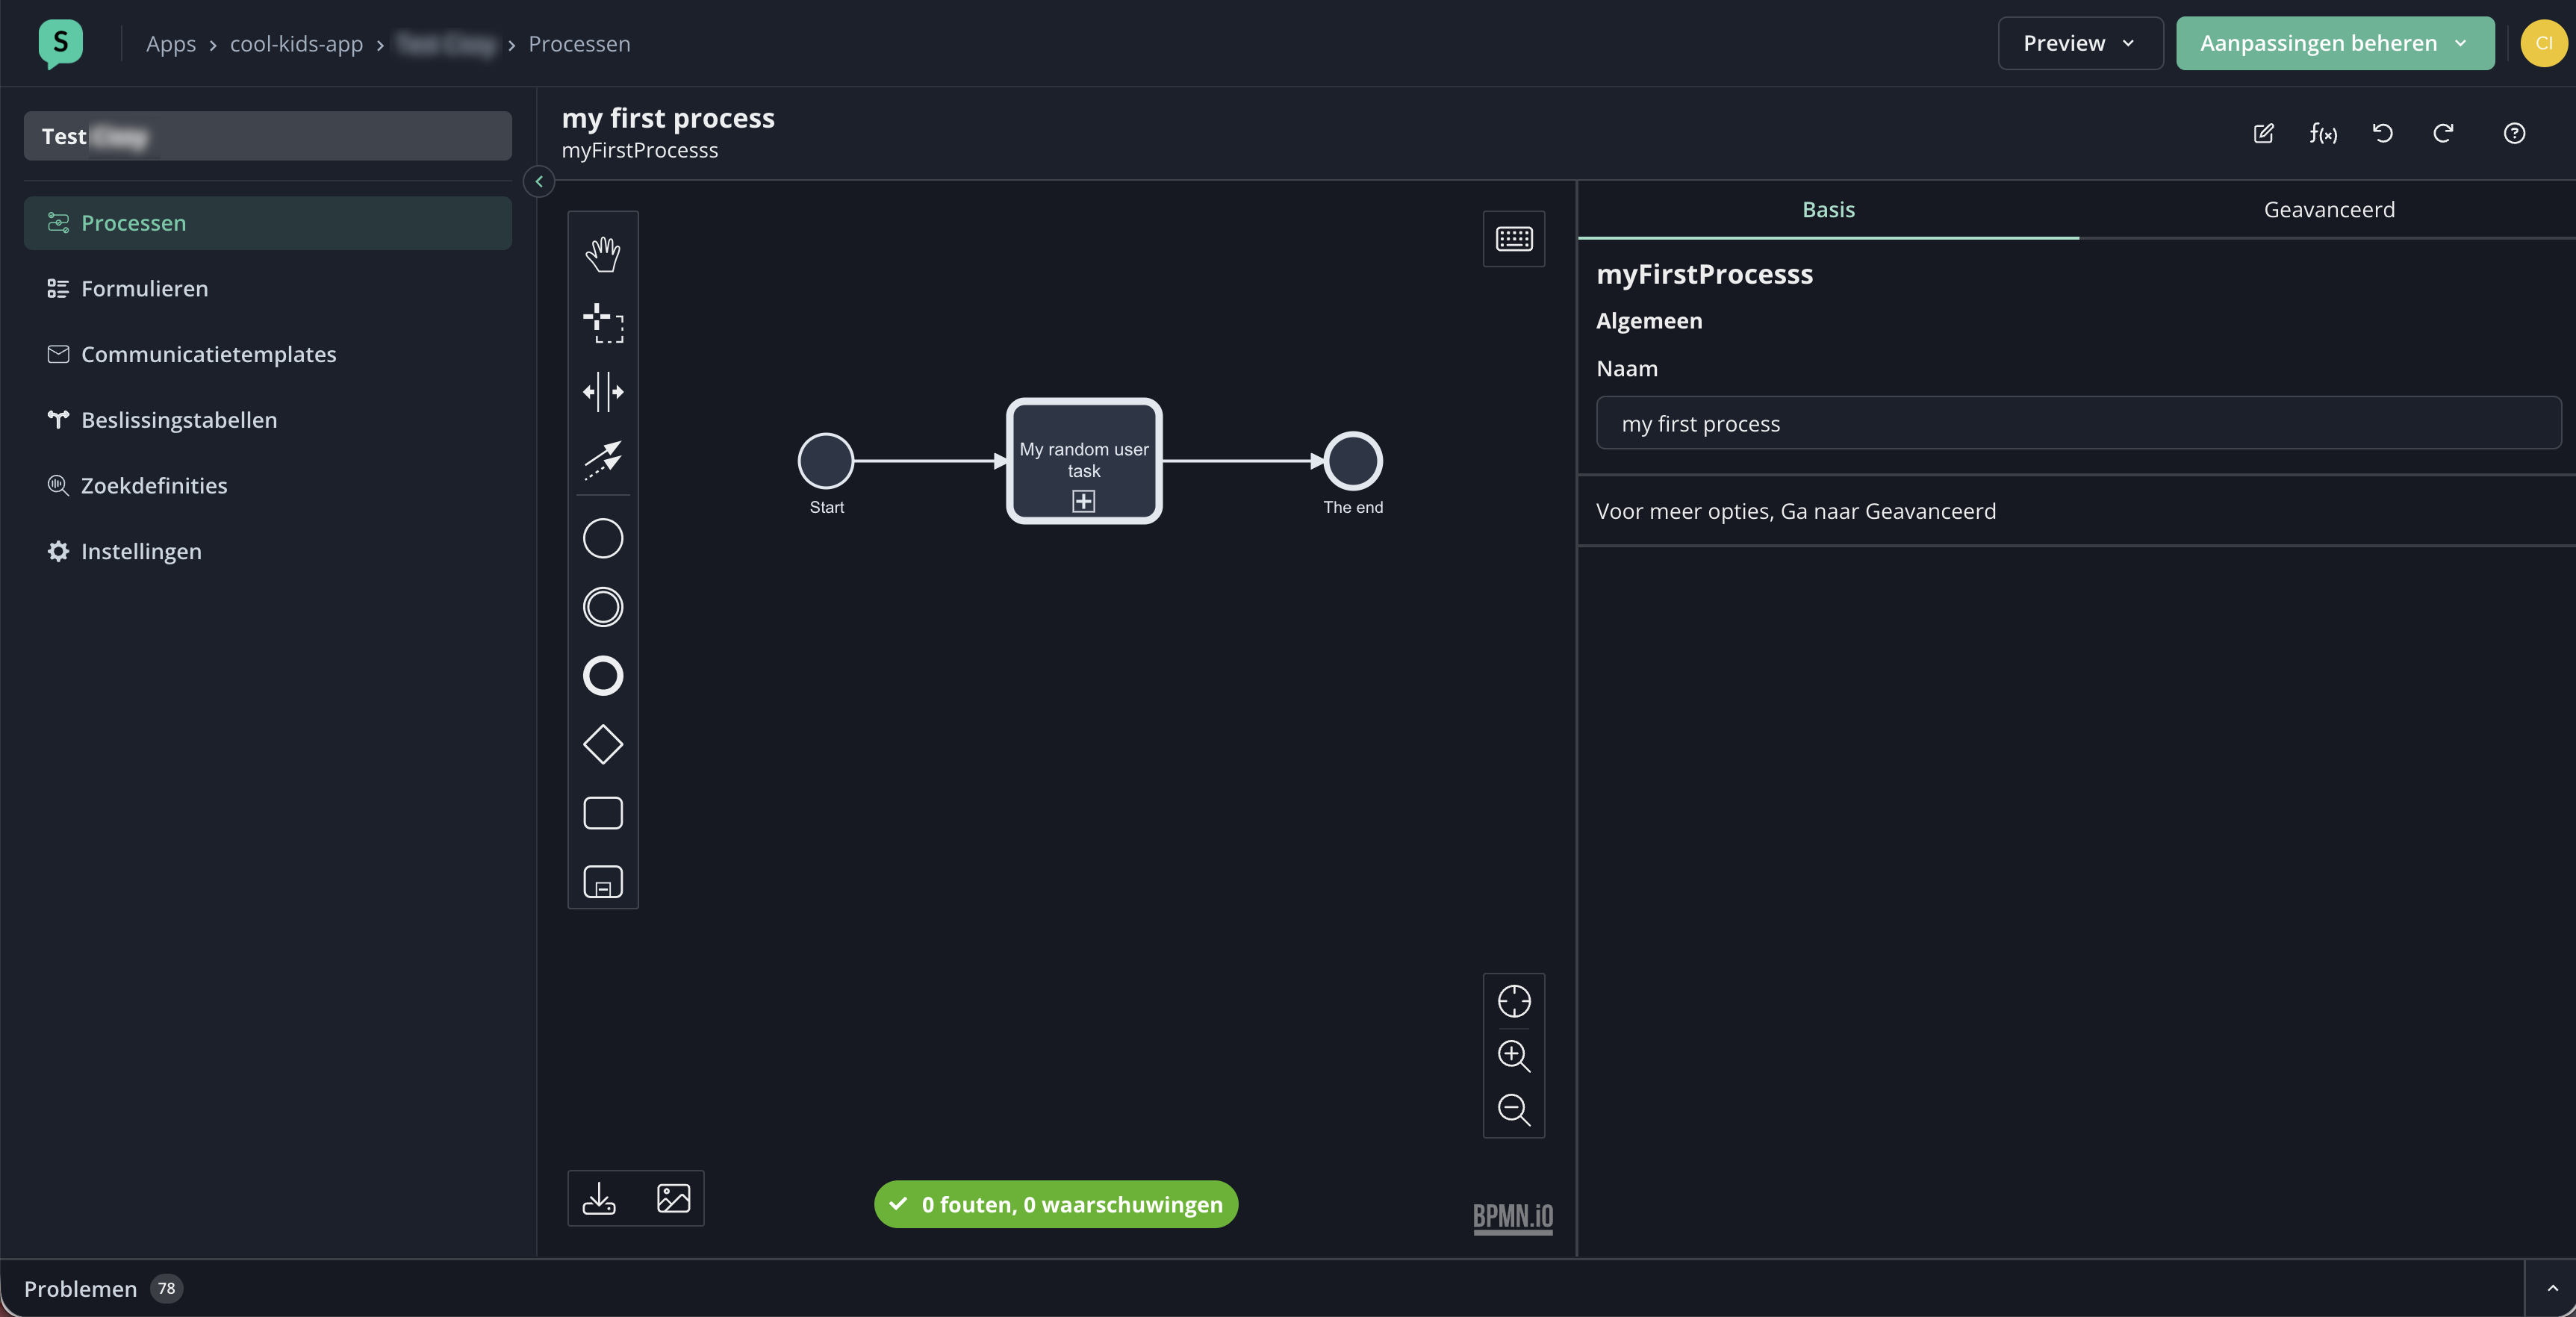Click the Apps breadcrumb link
This screenshot has width=2576, height=1317.
(x=171, y=44)
